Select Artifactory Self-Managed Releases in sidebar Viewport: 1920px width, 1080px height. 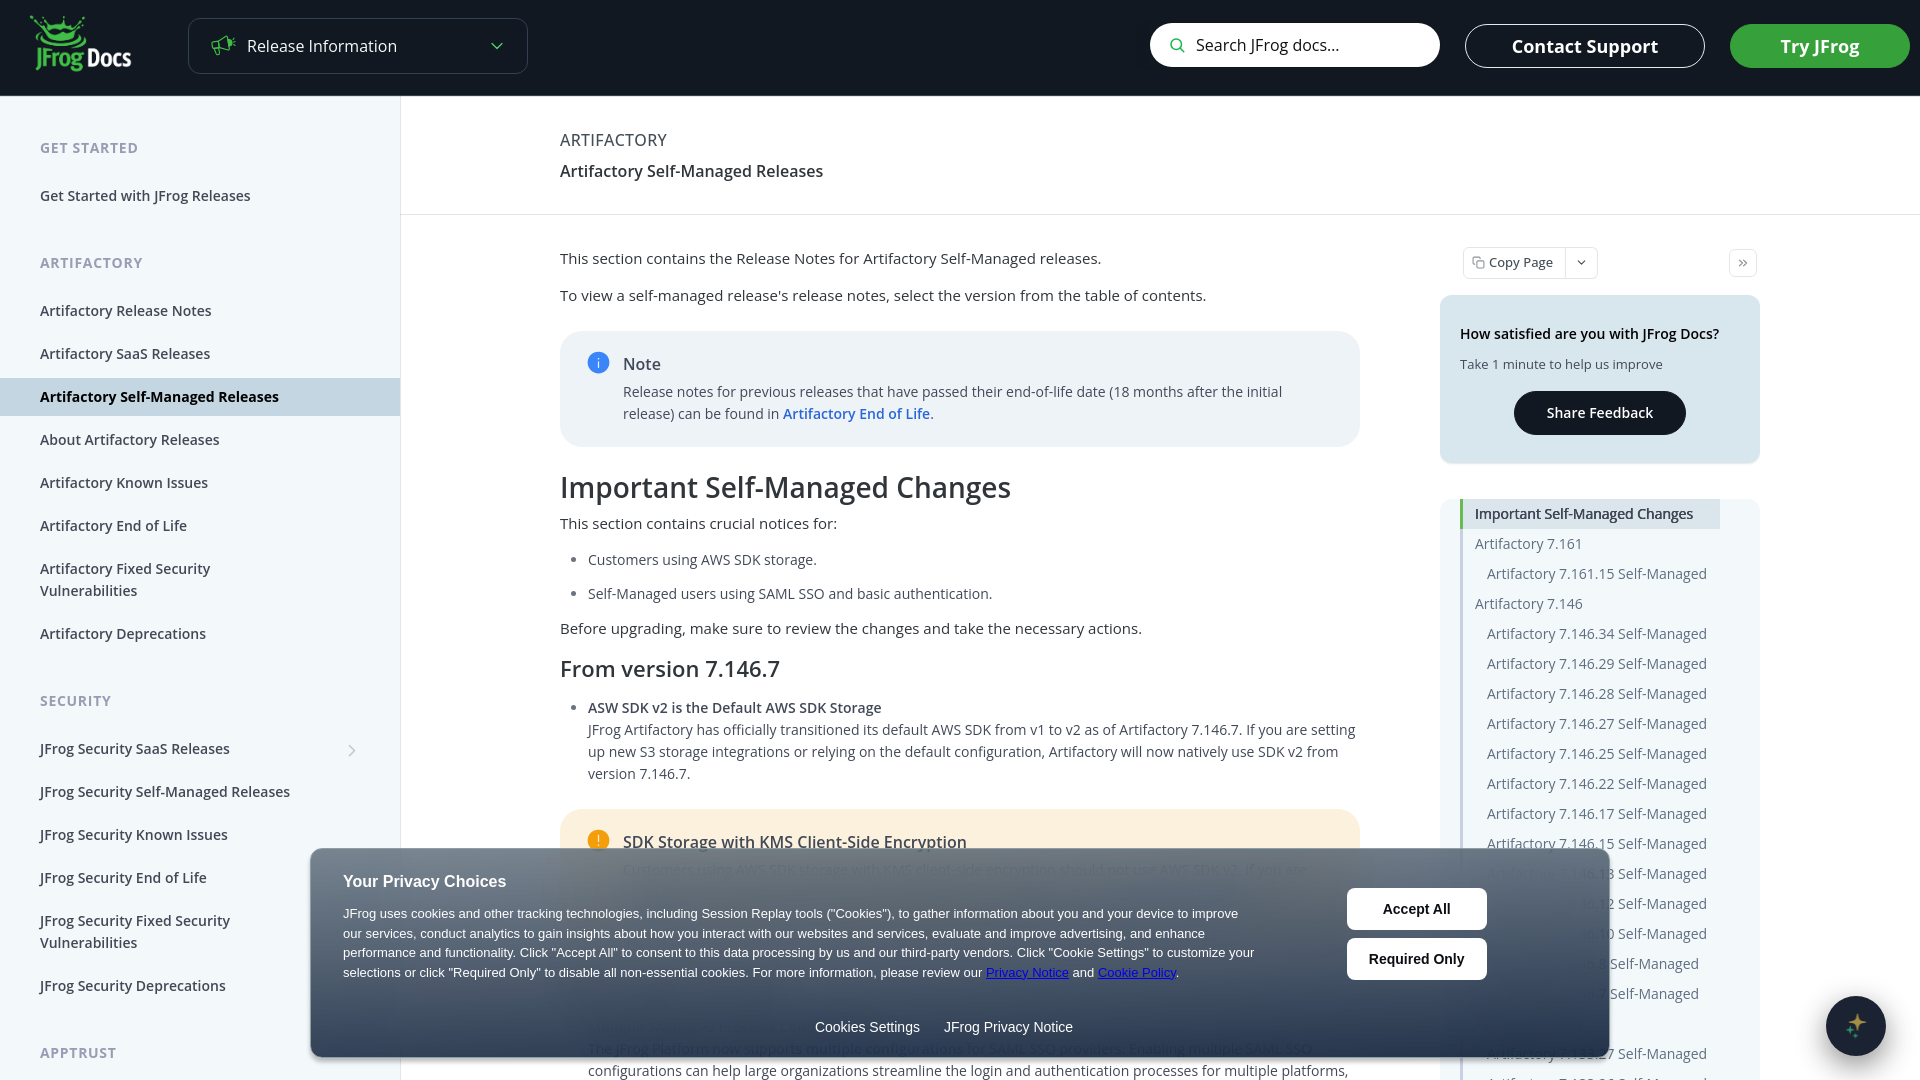click(200, 397)
